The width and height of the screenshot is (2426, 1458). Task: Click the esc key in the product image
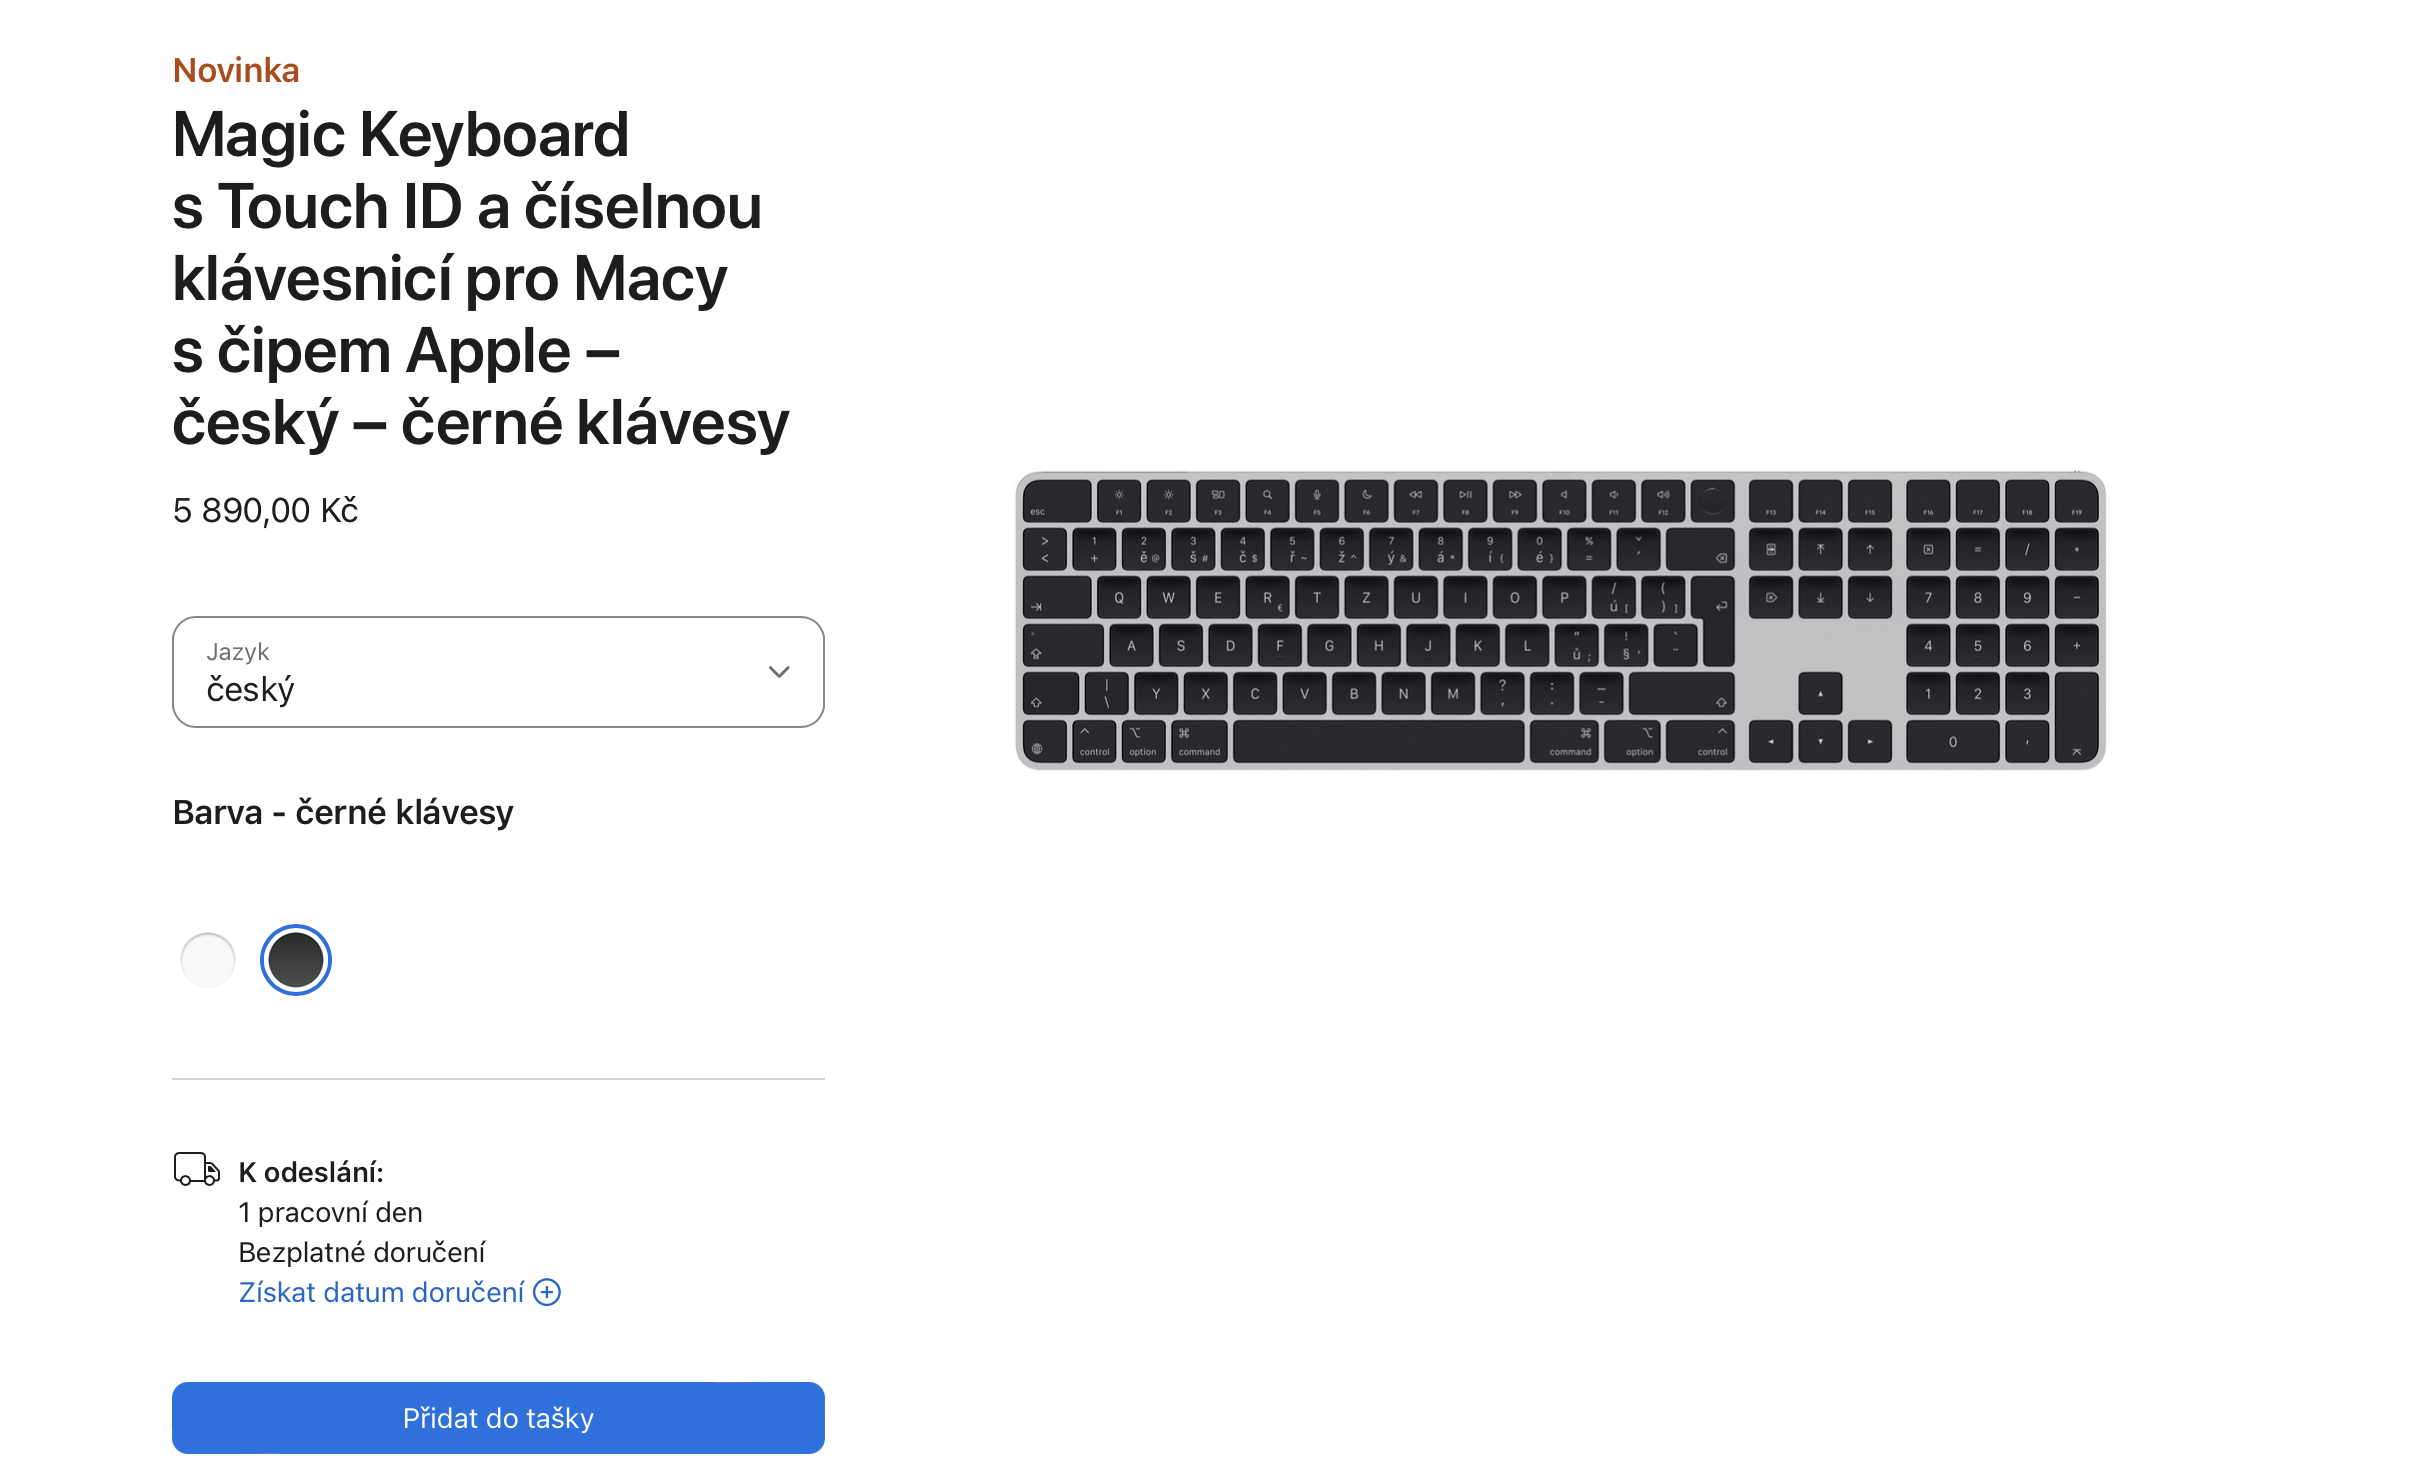point(1040,503)
